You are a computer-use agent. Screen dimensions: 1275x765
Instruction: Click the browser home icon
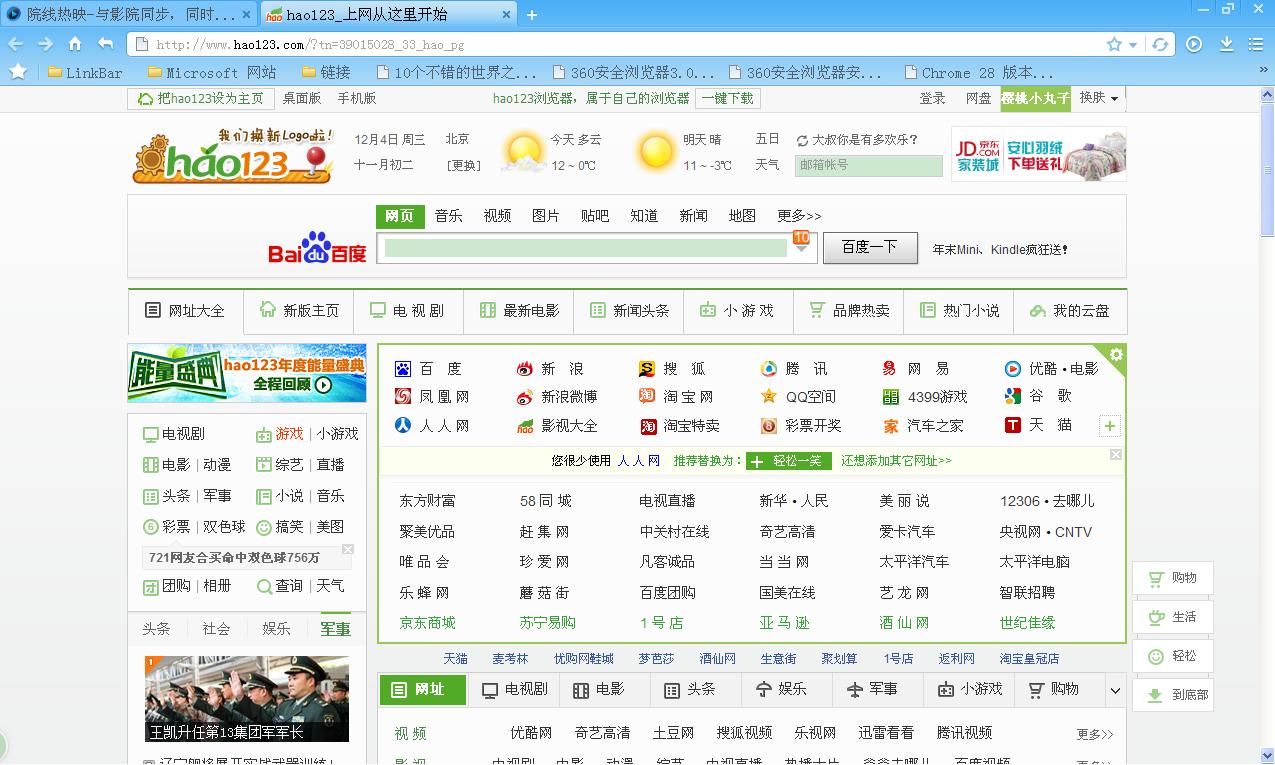point(75,44)
